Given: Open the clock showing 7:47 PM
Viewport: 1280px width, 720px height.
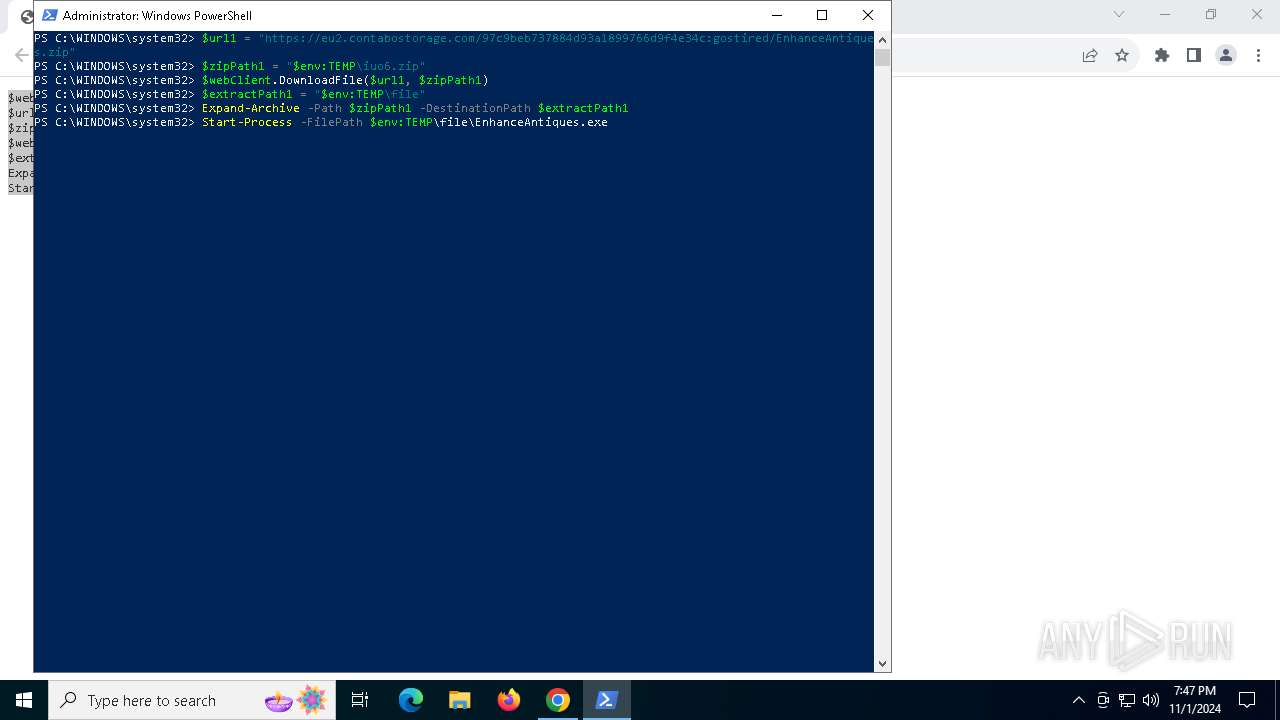Looking at the screenshot, I should [1195, 700].
